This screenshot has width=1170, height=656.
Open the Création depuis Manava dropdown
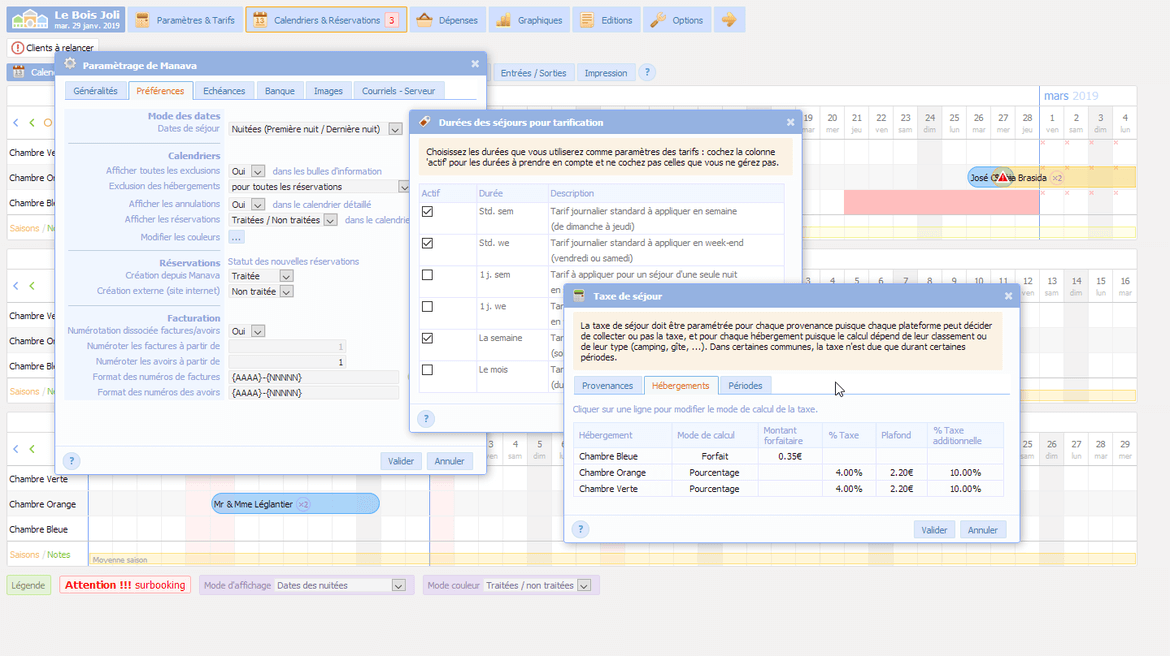tap(286, 276)
